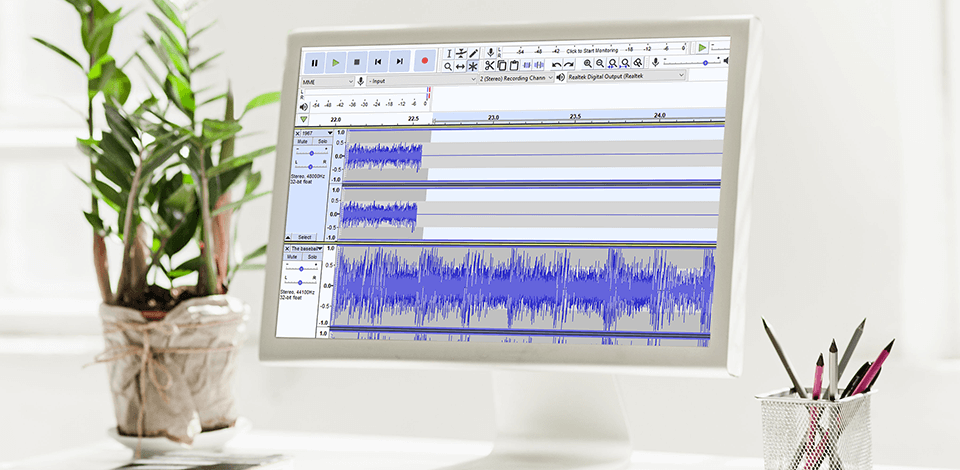This screenshot has height=470, width=960.
Task: Click Select button on 1967 track
Action: pos(305,237)
